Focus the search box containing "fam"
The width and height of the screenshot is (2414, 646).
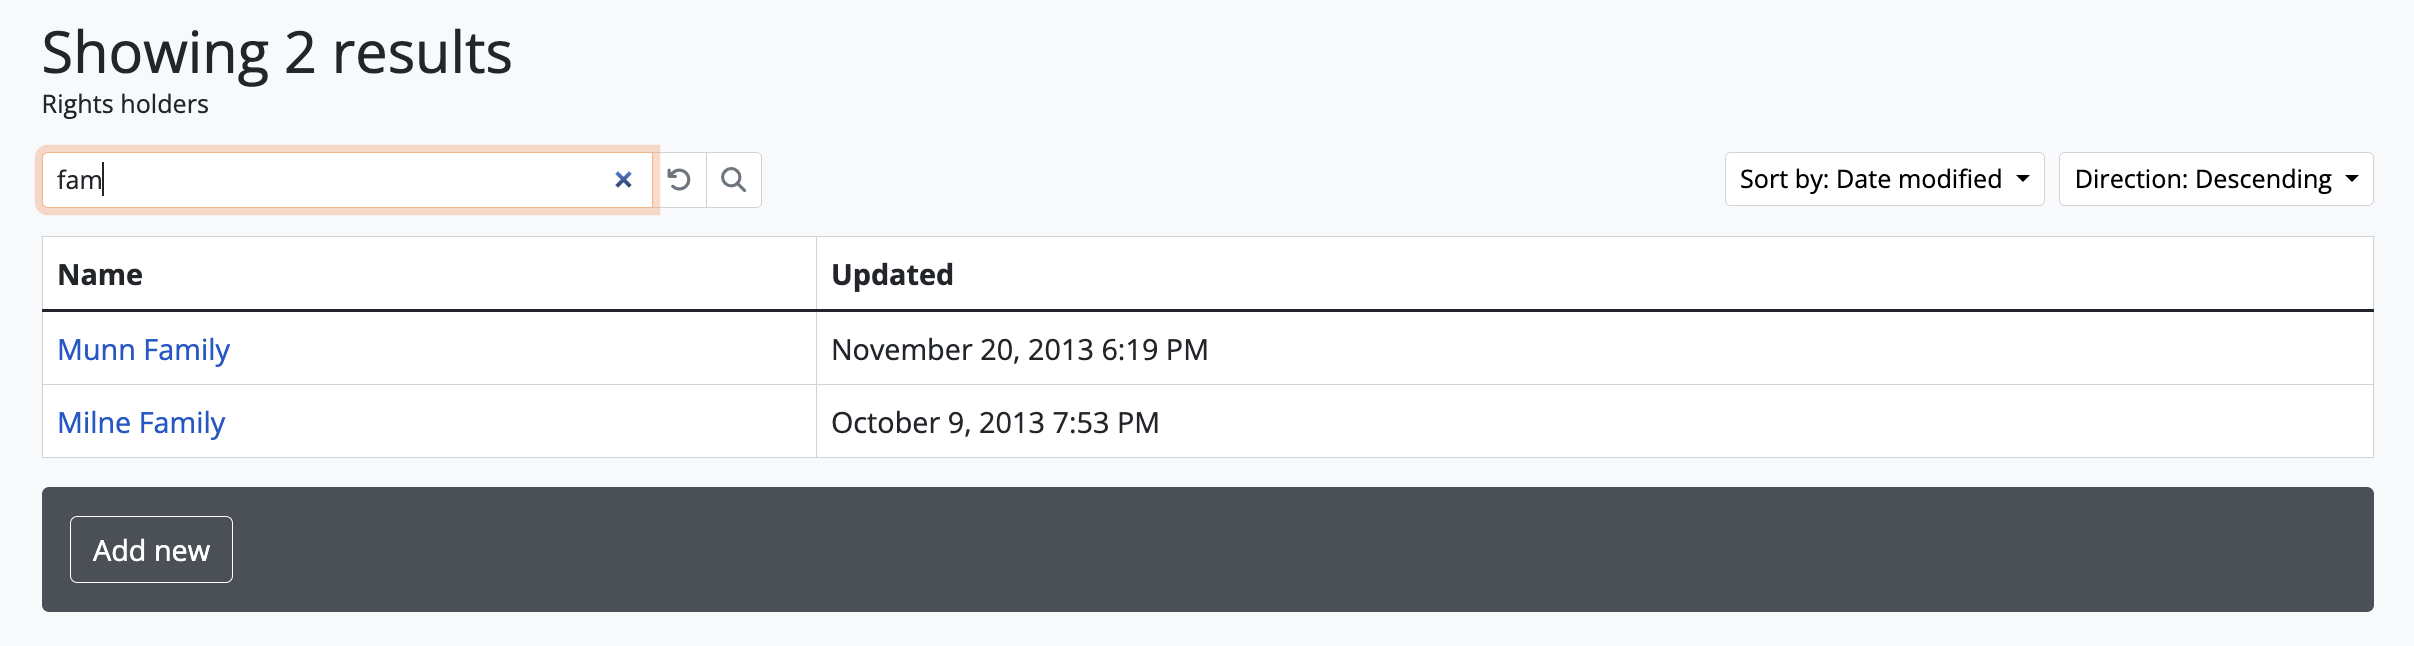tap(330, 180)
